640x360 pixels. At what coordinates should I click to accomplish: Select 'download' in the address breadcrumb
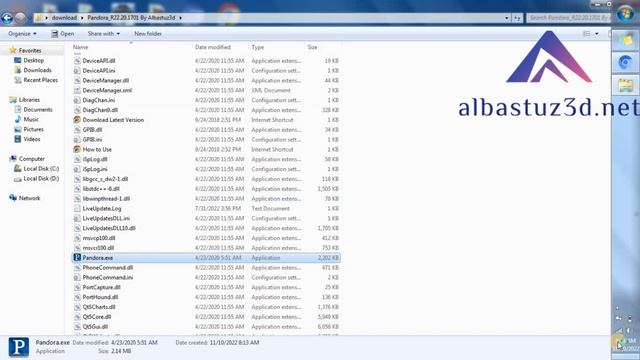[64, 18]
